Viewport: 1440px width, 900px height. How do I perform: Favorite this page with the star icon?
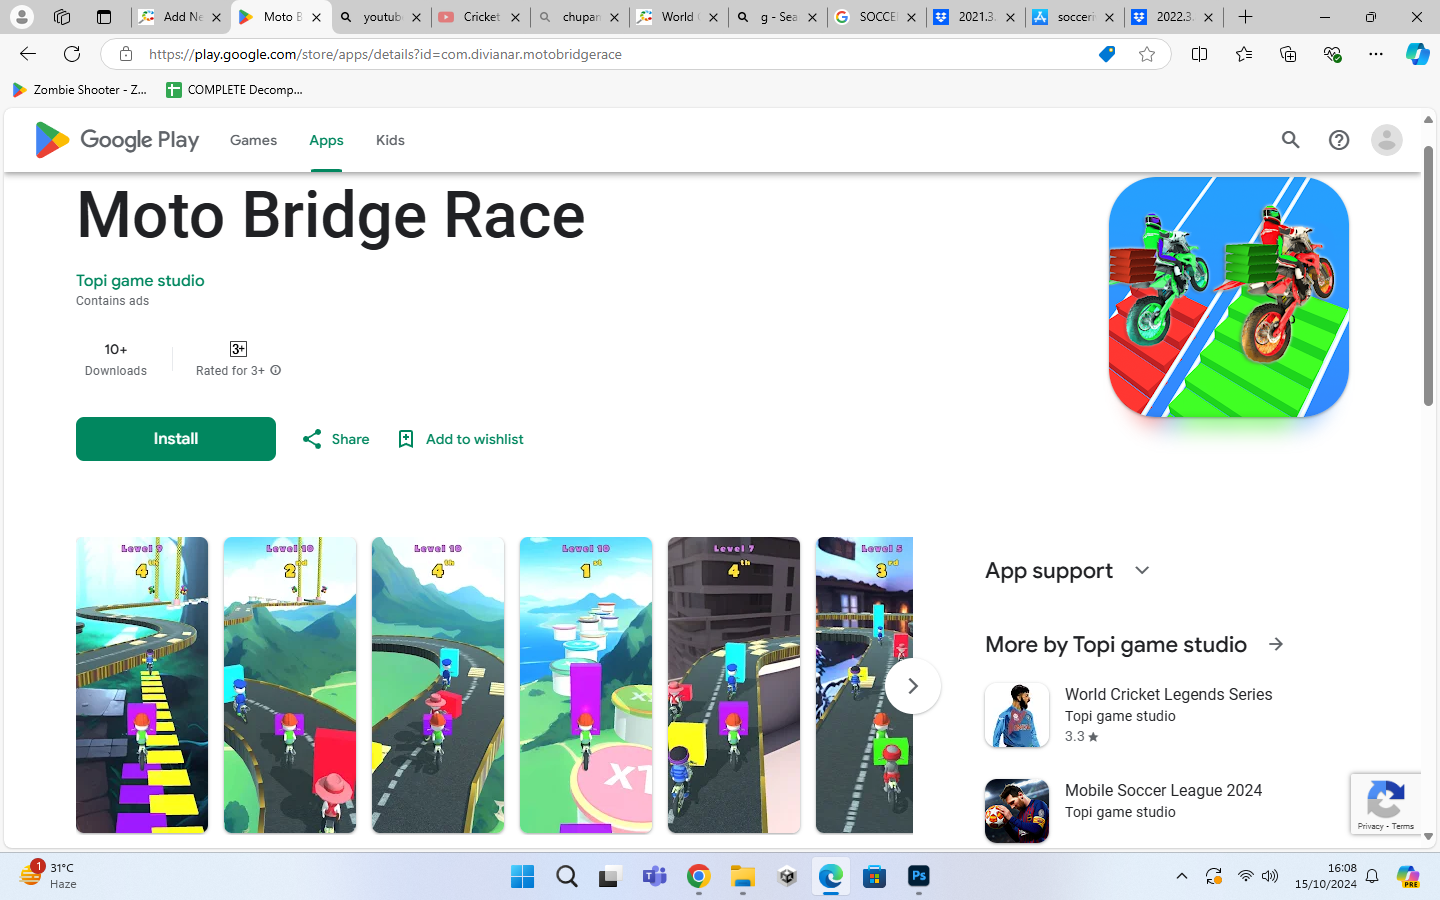(1147, 54)
